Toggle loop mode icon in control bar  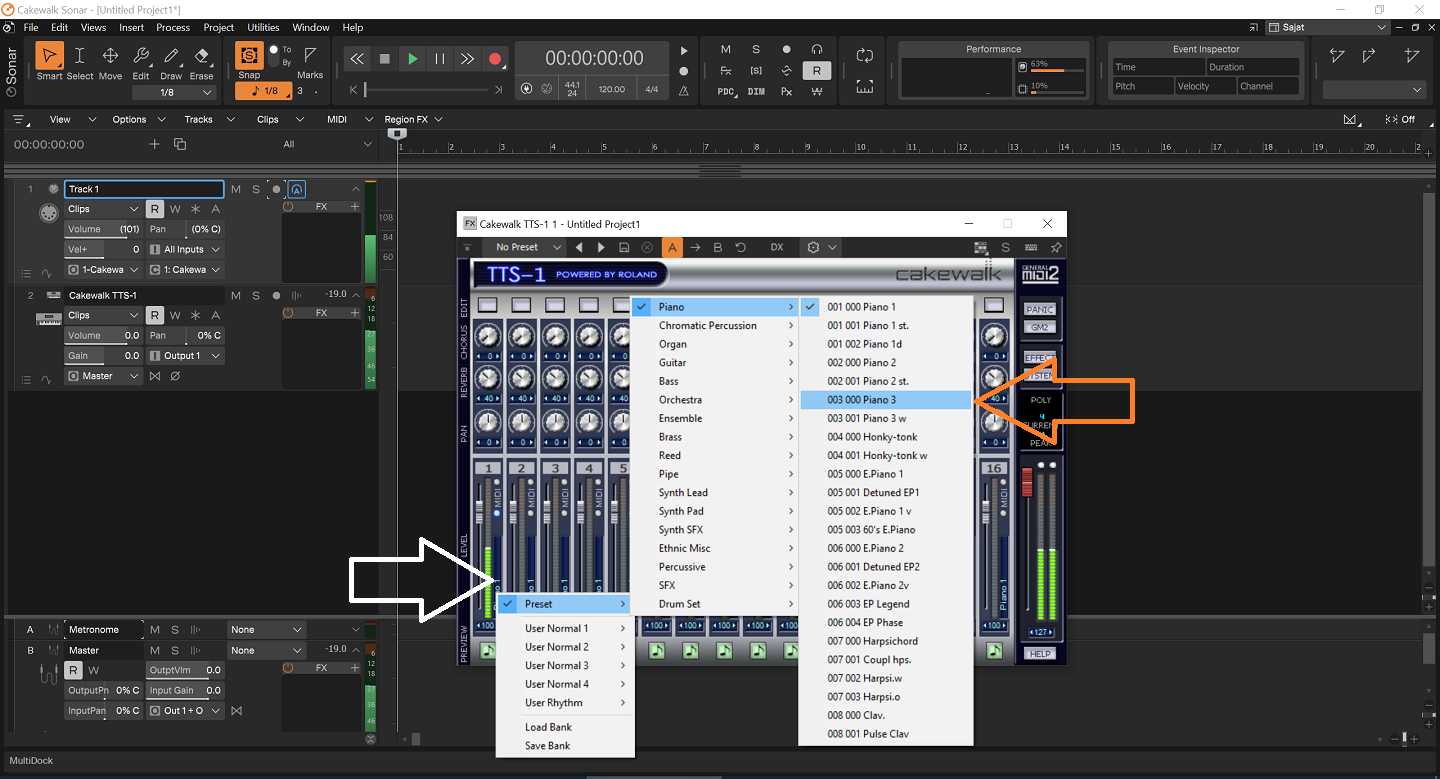[x=865, y=56]
